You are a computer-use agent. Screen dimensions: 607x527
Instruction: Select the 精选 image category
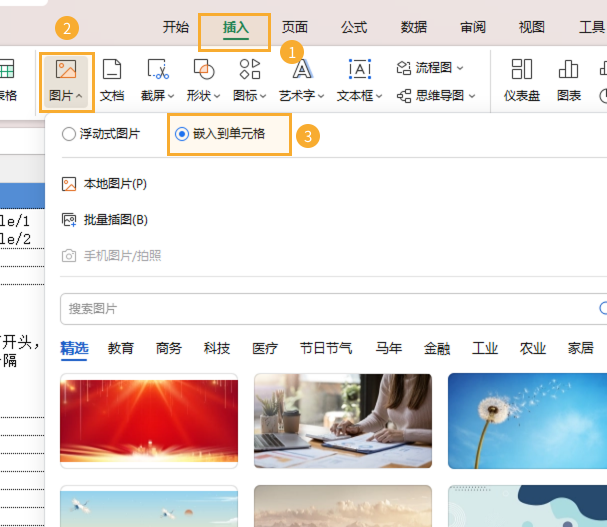coord(74,348)
